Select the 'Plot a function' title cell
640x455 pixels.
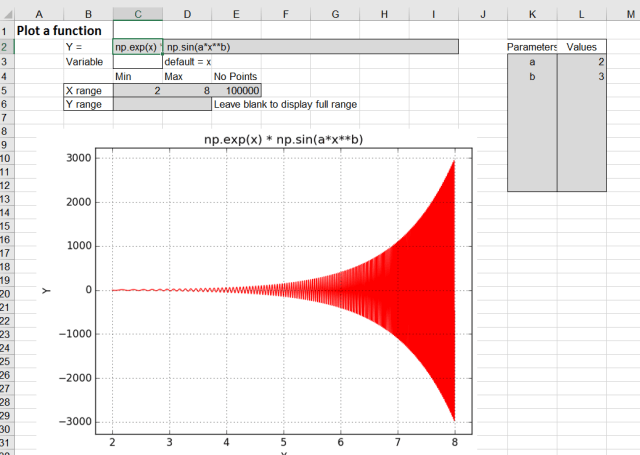(x=59, y=30)
